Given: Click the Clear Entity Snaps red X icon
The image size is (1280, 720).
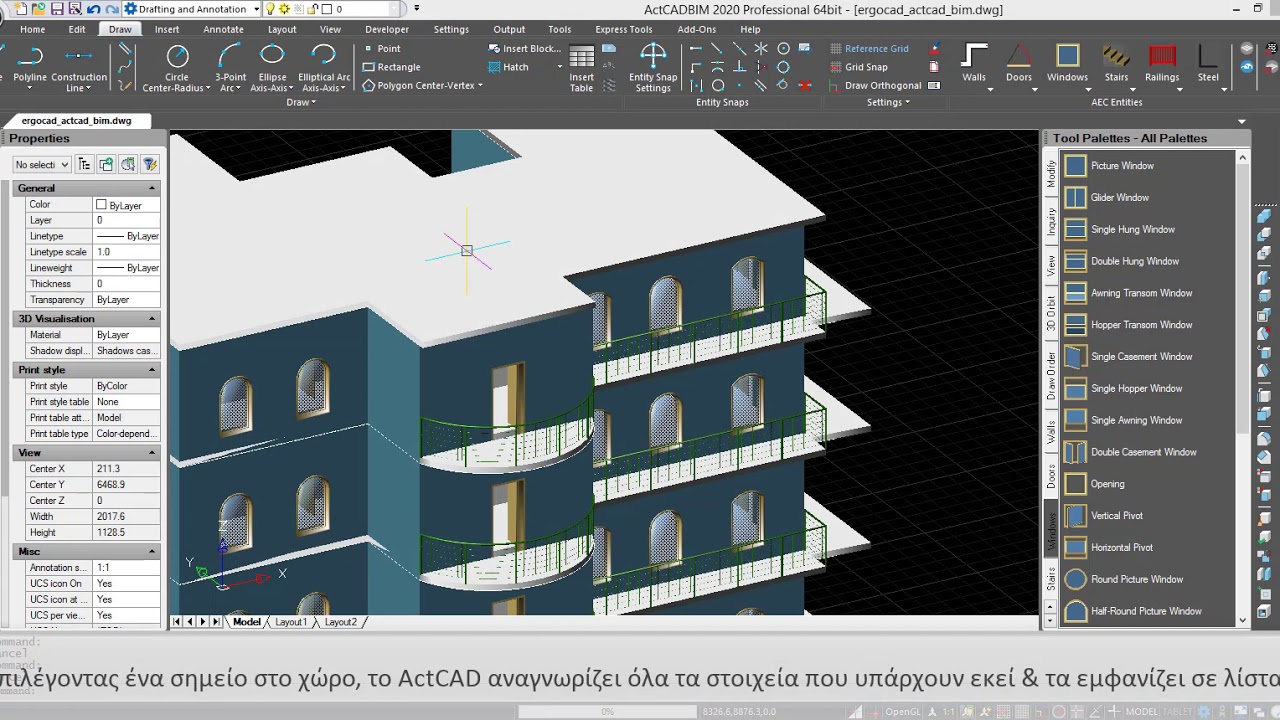Looking at the screenshot, I should point(806,85).
